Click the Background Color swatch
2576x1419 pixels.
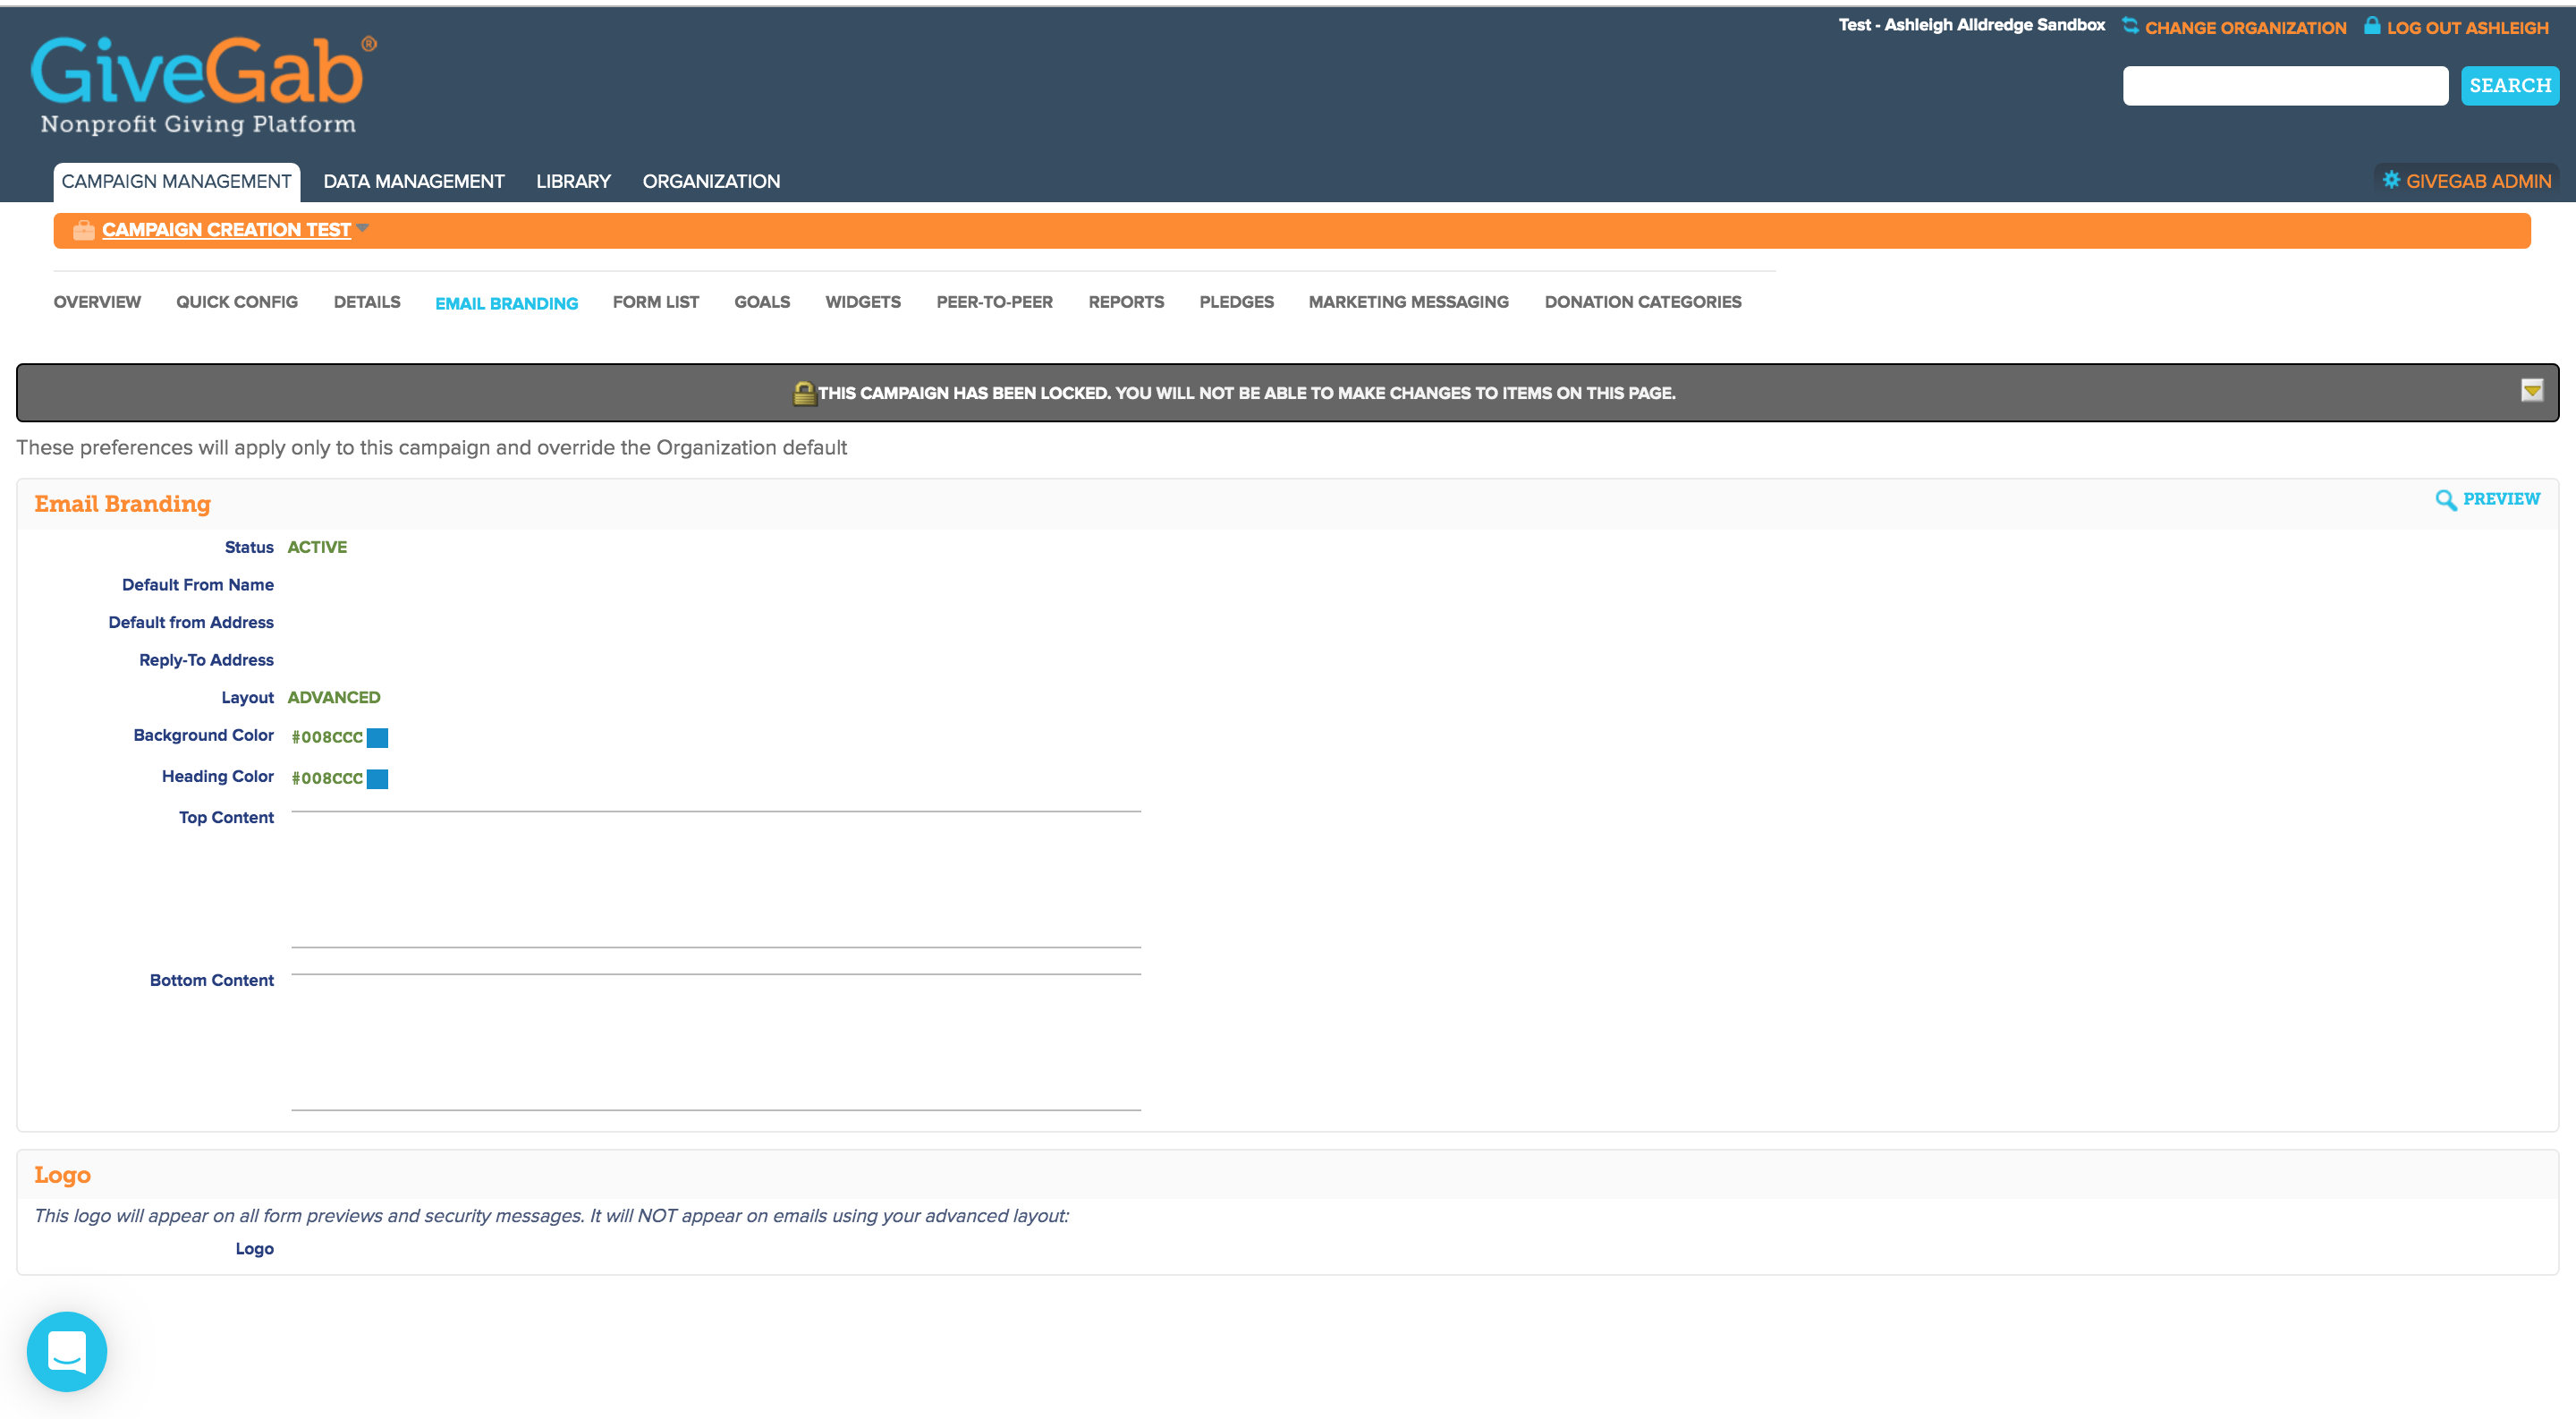(377, 738)
